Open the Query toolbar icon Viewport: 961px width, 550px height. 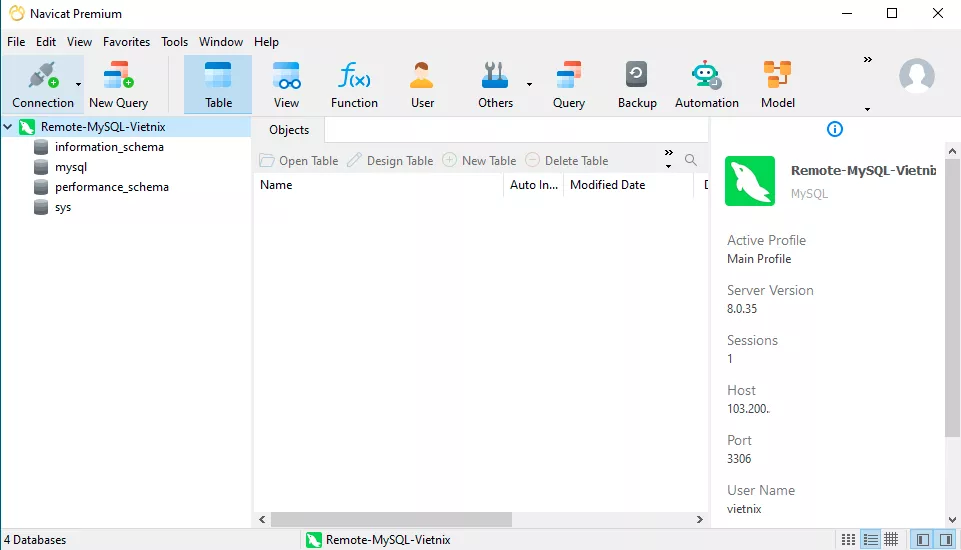tap(569, 75)
